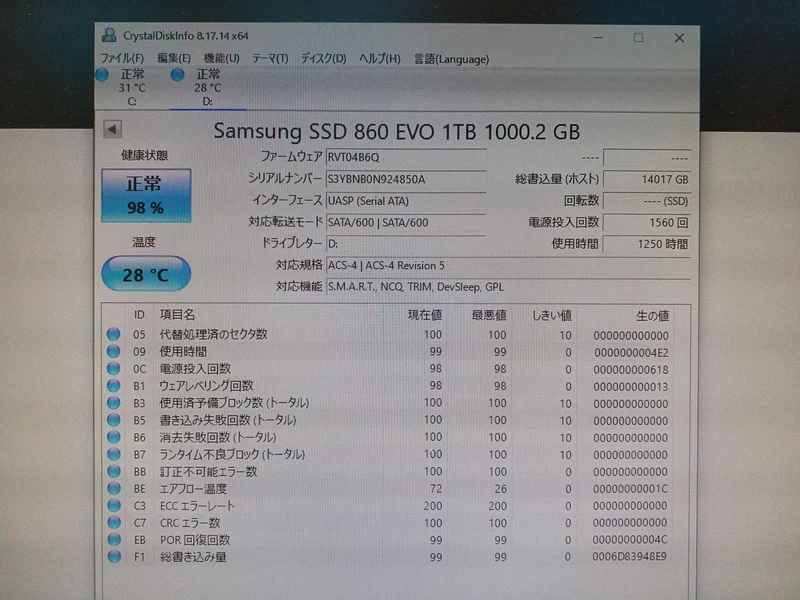Select the D: drive status circle

pos(178,75)
